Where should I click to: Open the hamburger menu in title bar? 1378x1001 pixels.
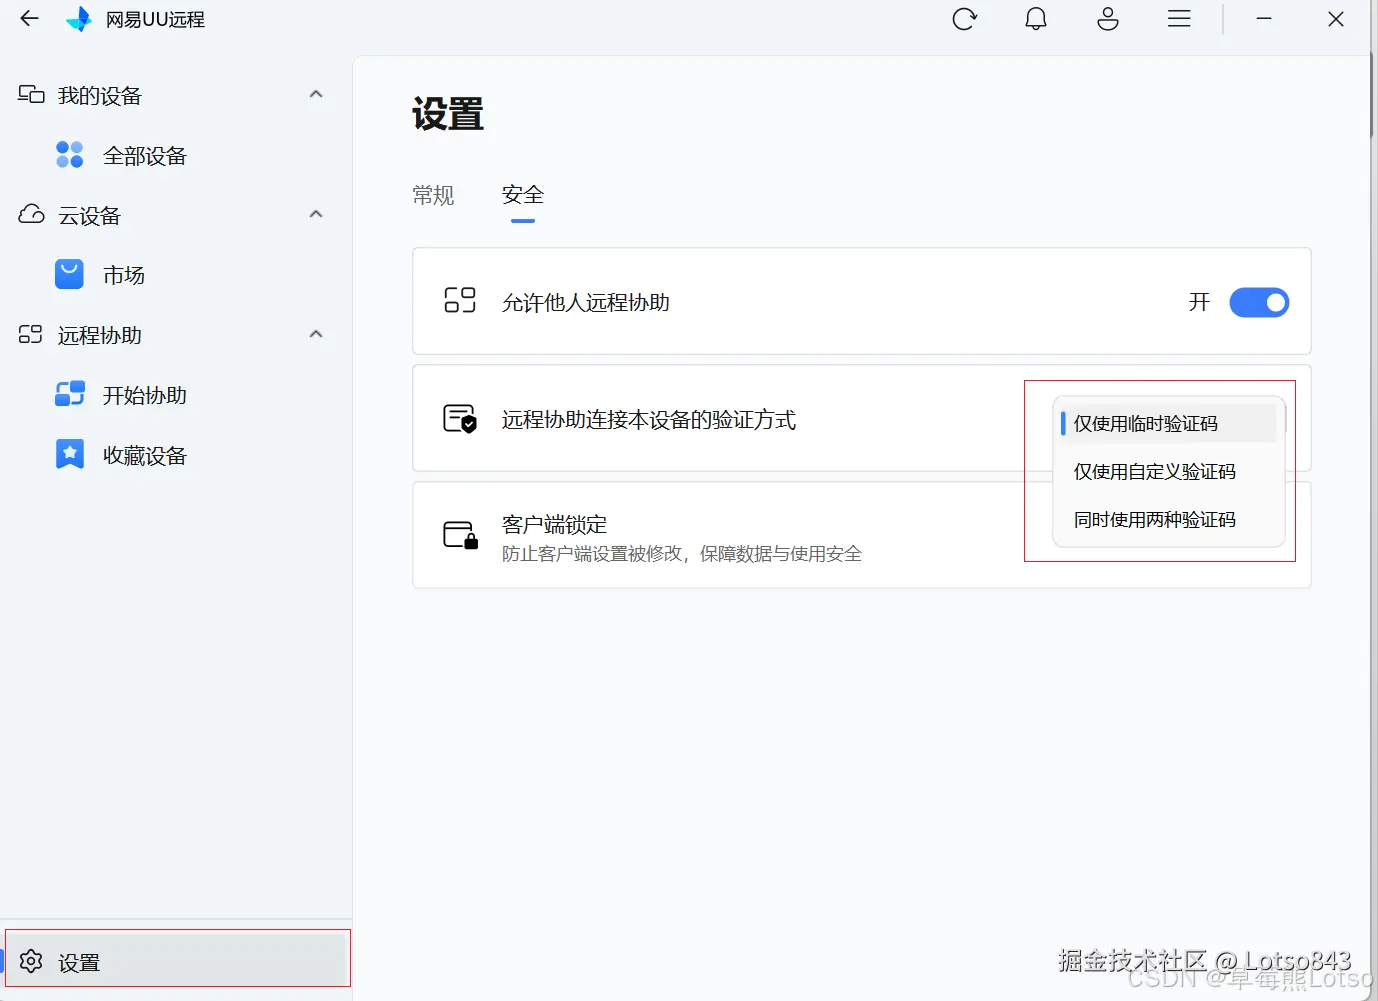coord(1178,18)
